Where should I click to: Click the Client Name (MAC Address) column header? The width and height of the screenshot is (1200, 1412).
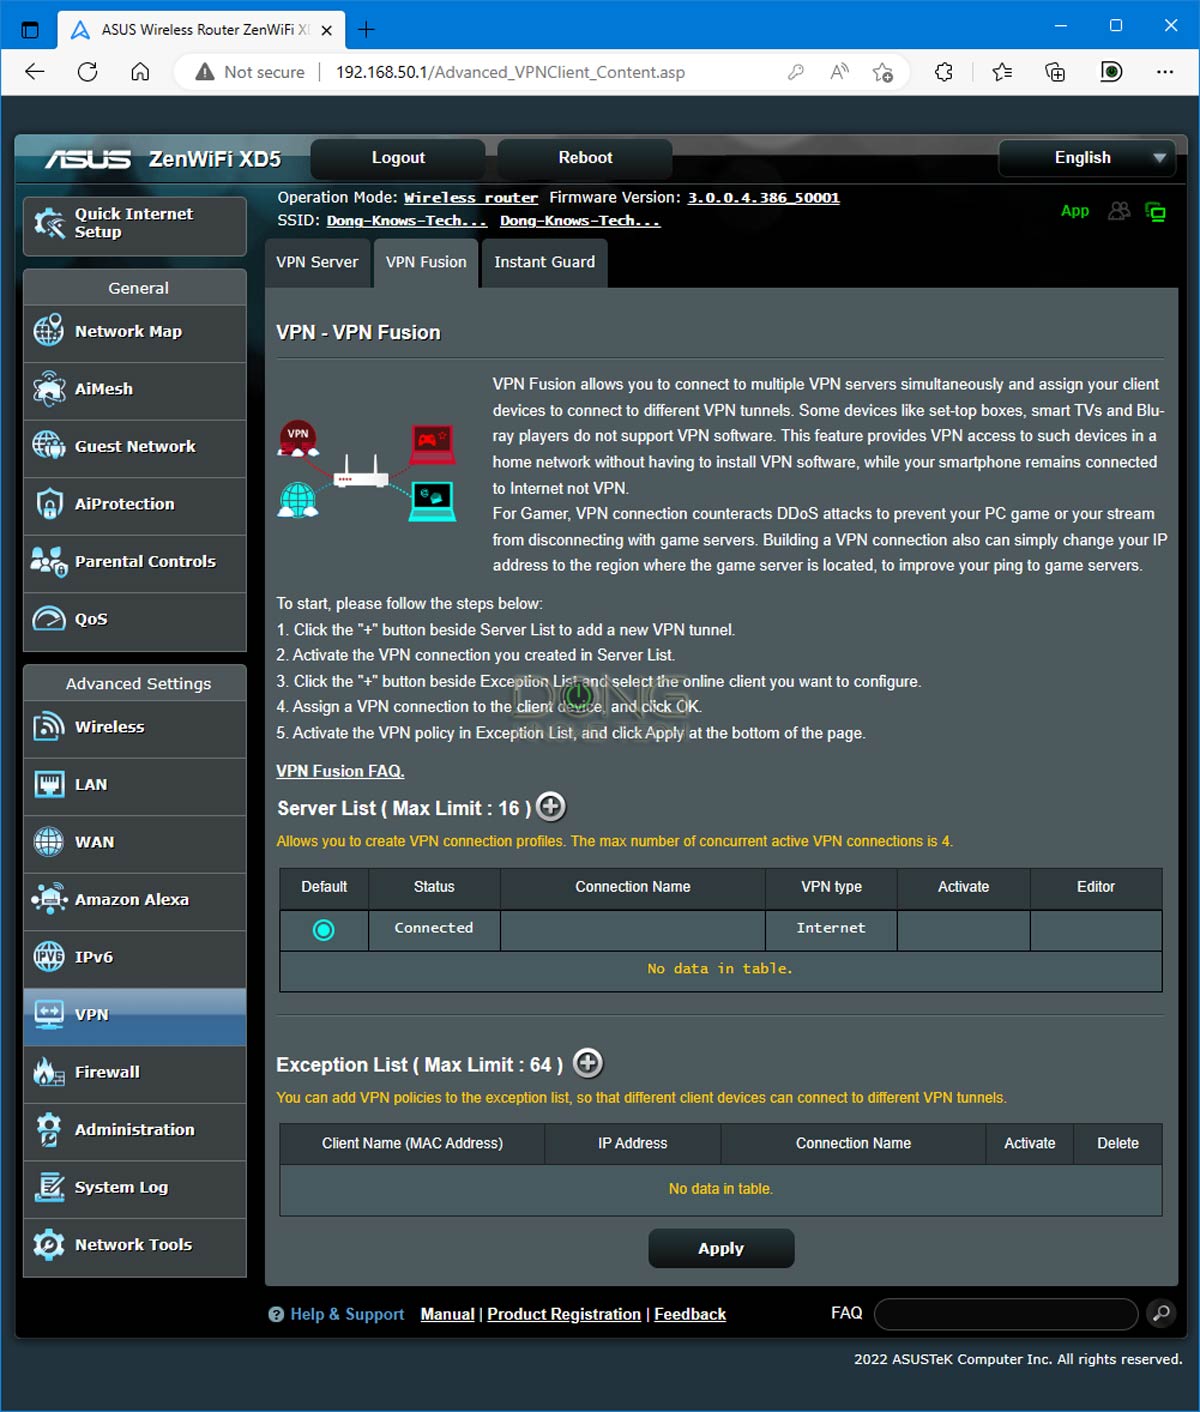[412, 1143]
